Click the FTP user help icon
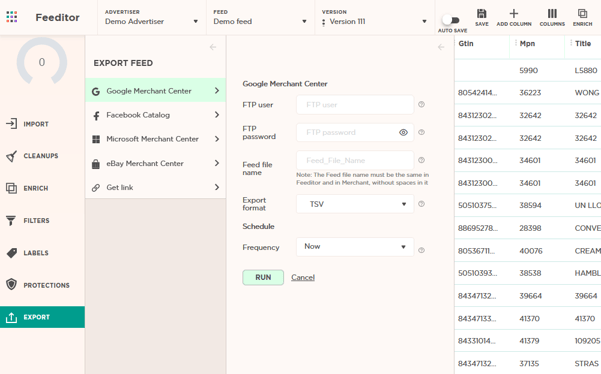Image resolution: width=601 pixels, height=374 pixels. [x=421, y=104]
